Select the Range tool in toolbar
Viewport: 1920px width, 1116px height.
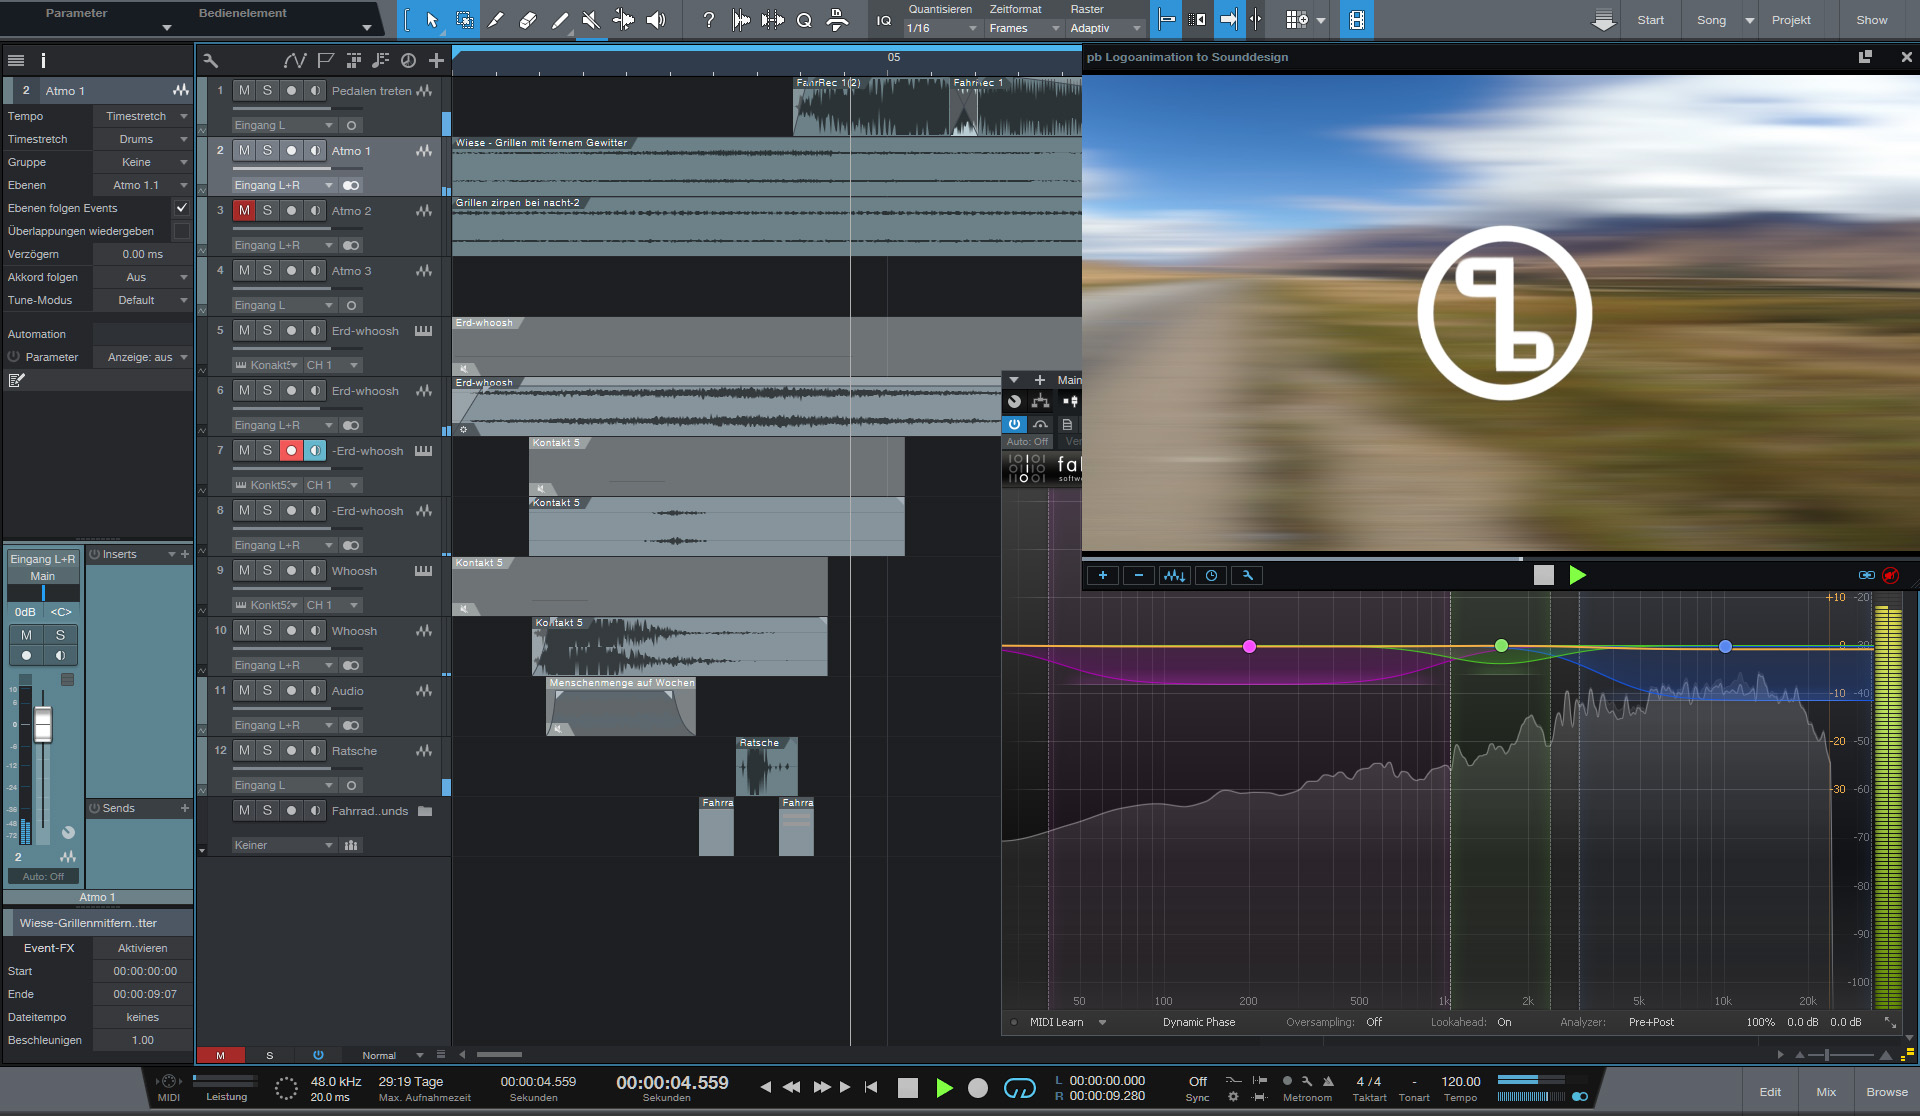(465, 20)
